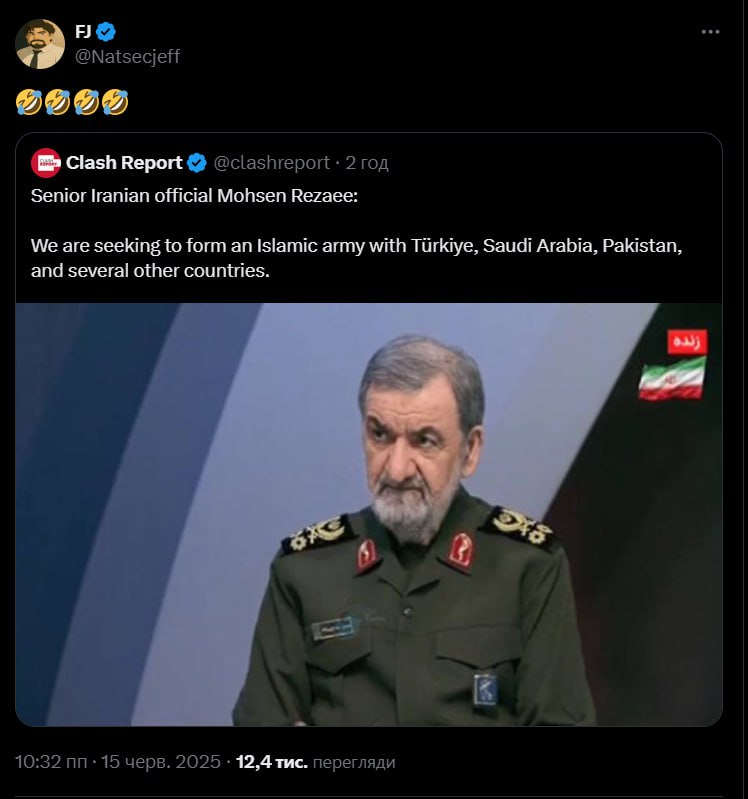Click the "We are seeking to form" paragraph
The image size is (748, 799).
click(355, 258)
